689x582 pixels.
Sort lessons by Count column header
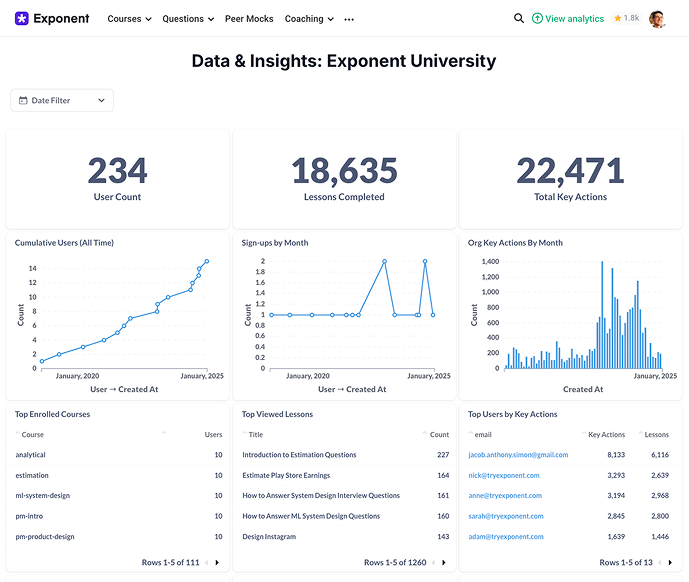click(439, 435)
